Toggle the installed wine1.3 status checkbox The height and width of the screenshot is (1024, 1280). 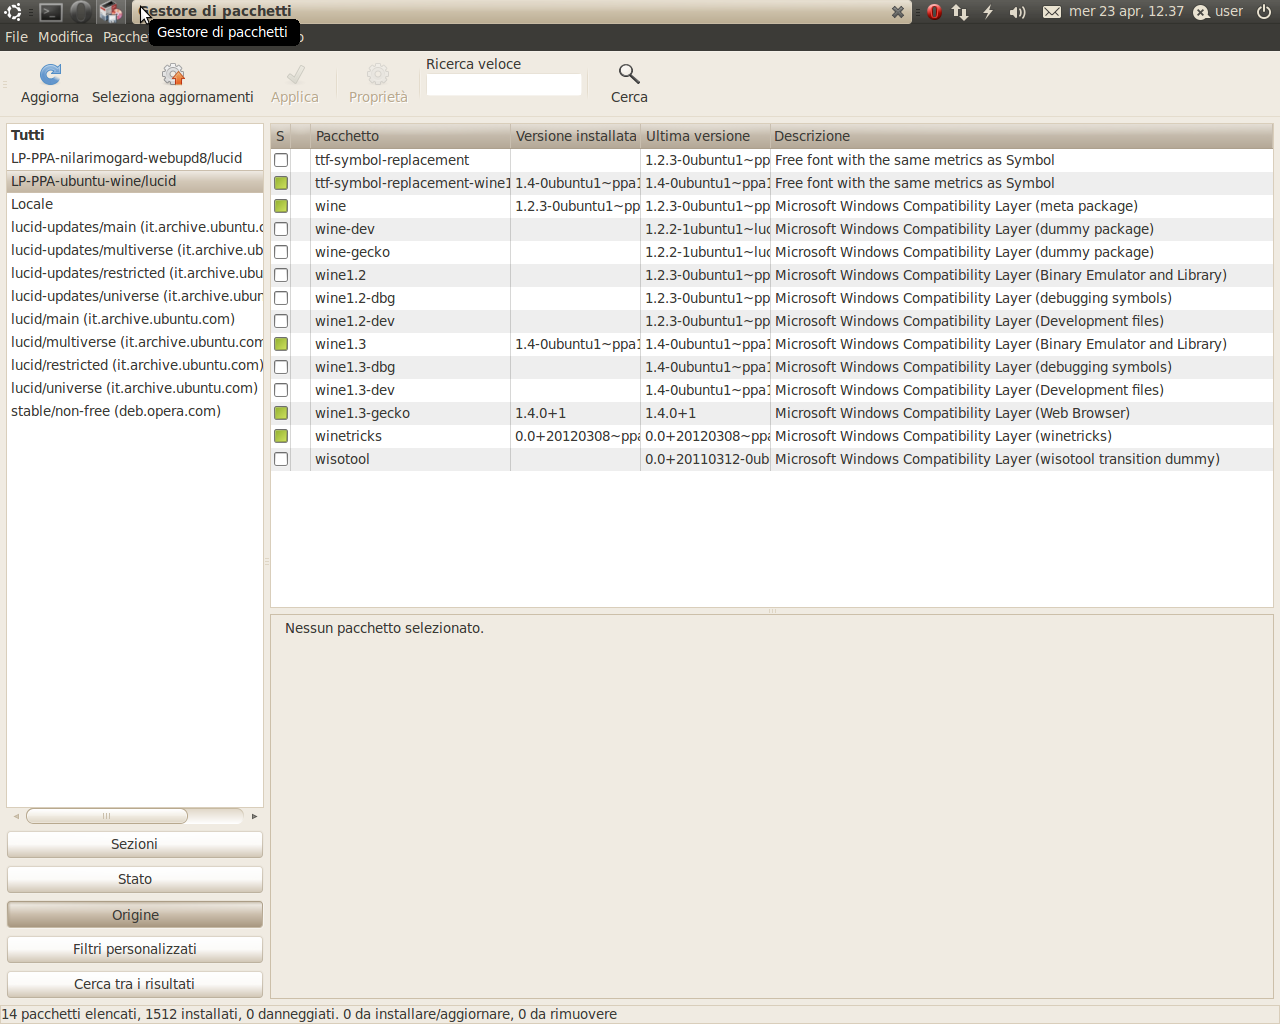tap(281, 344)
